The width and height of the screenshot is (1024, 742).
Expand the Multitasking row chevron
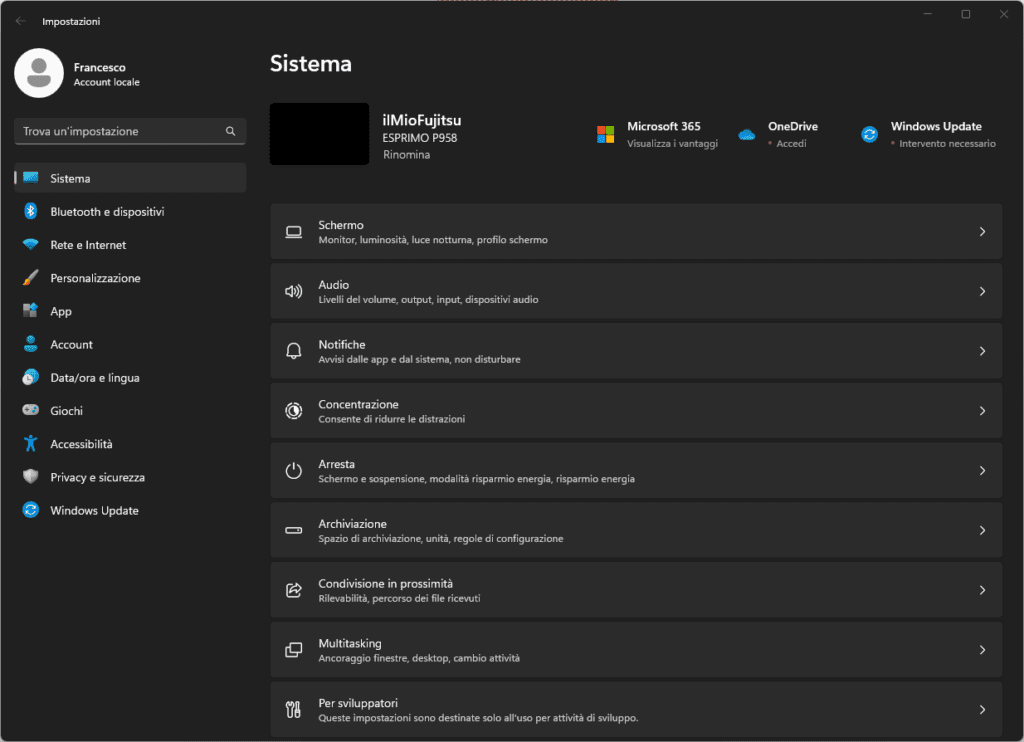click(982, 650)
